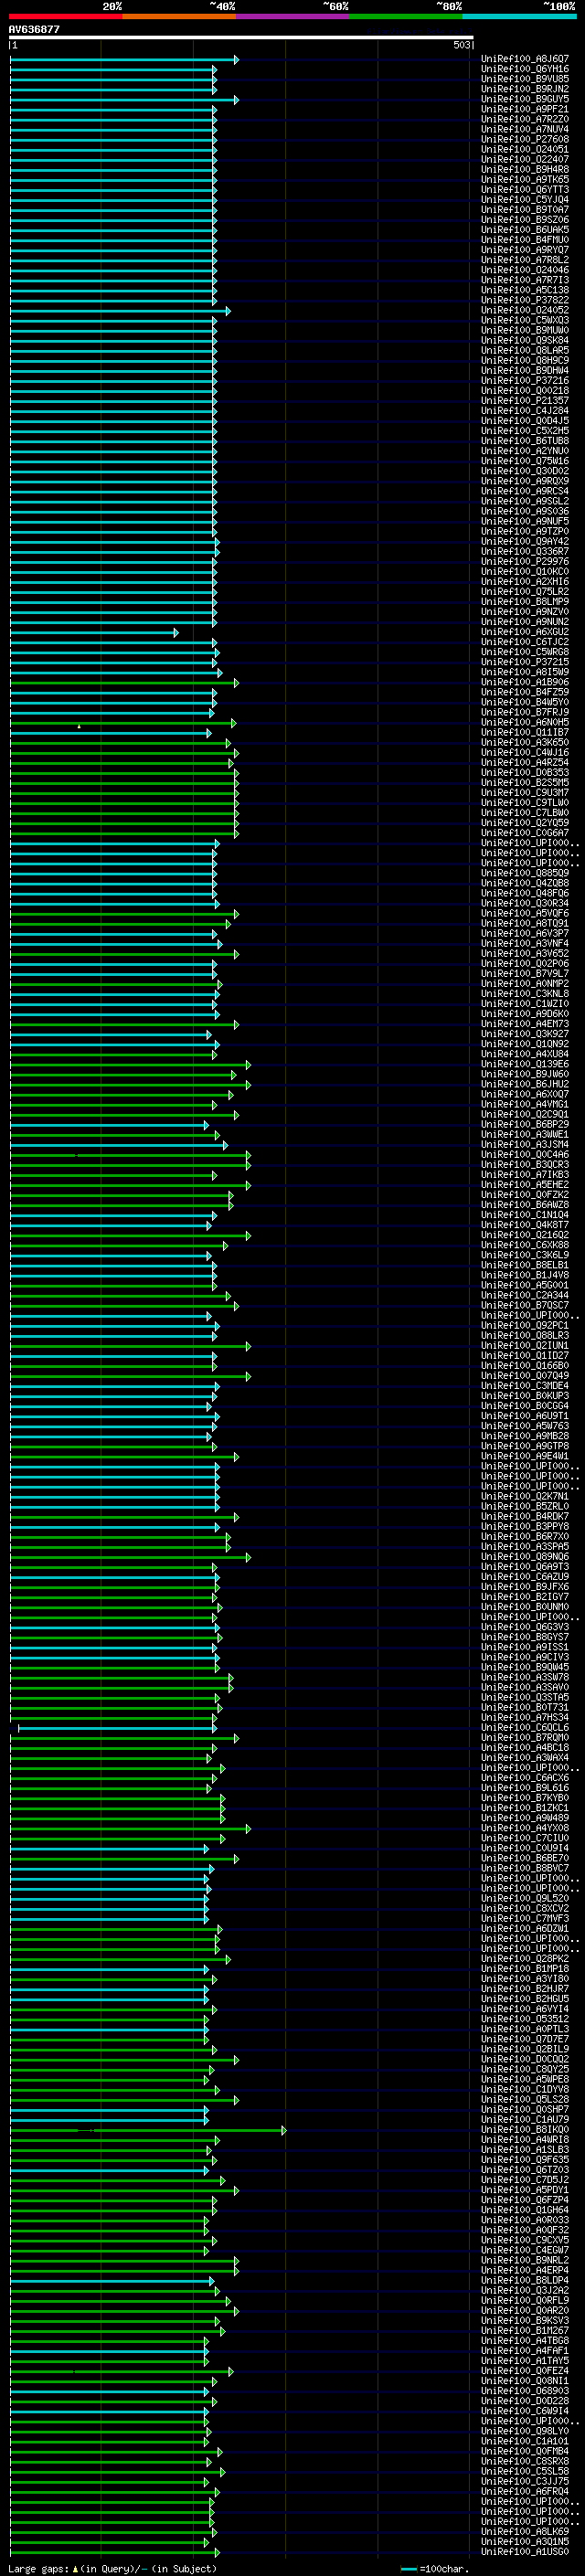Click hit name UniRef100_Q28PK2
This screenshot has height=2576, width=585.
coord(525,1959)
